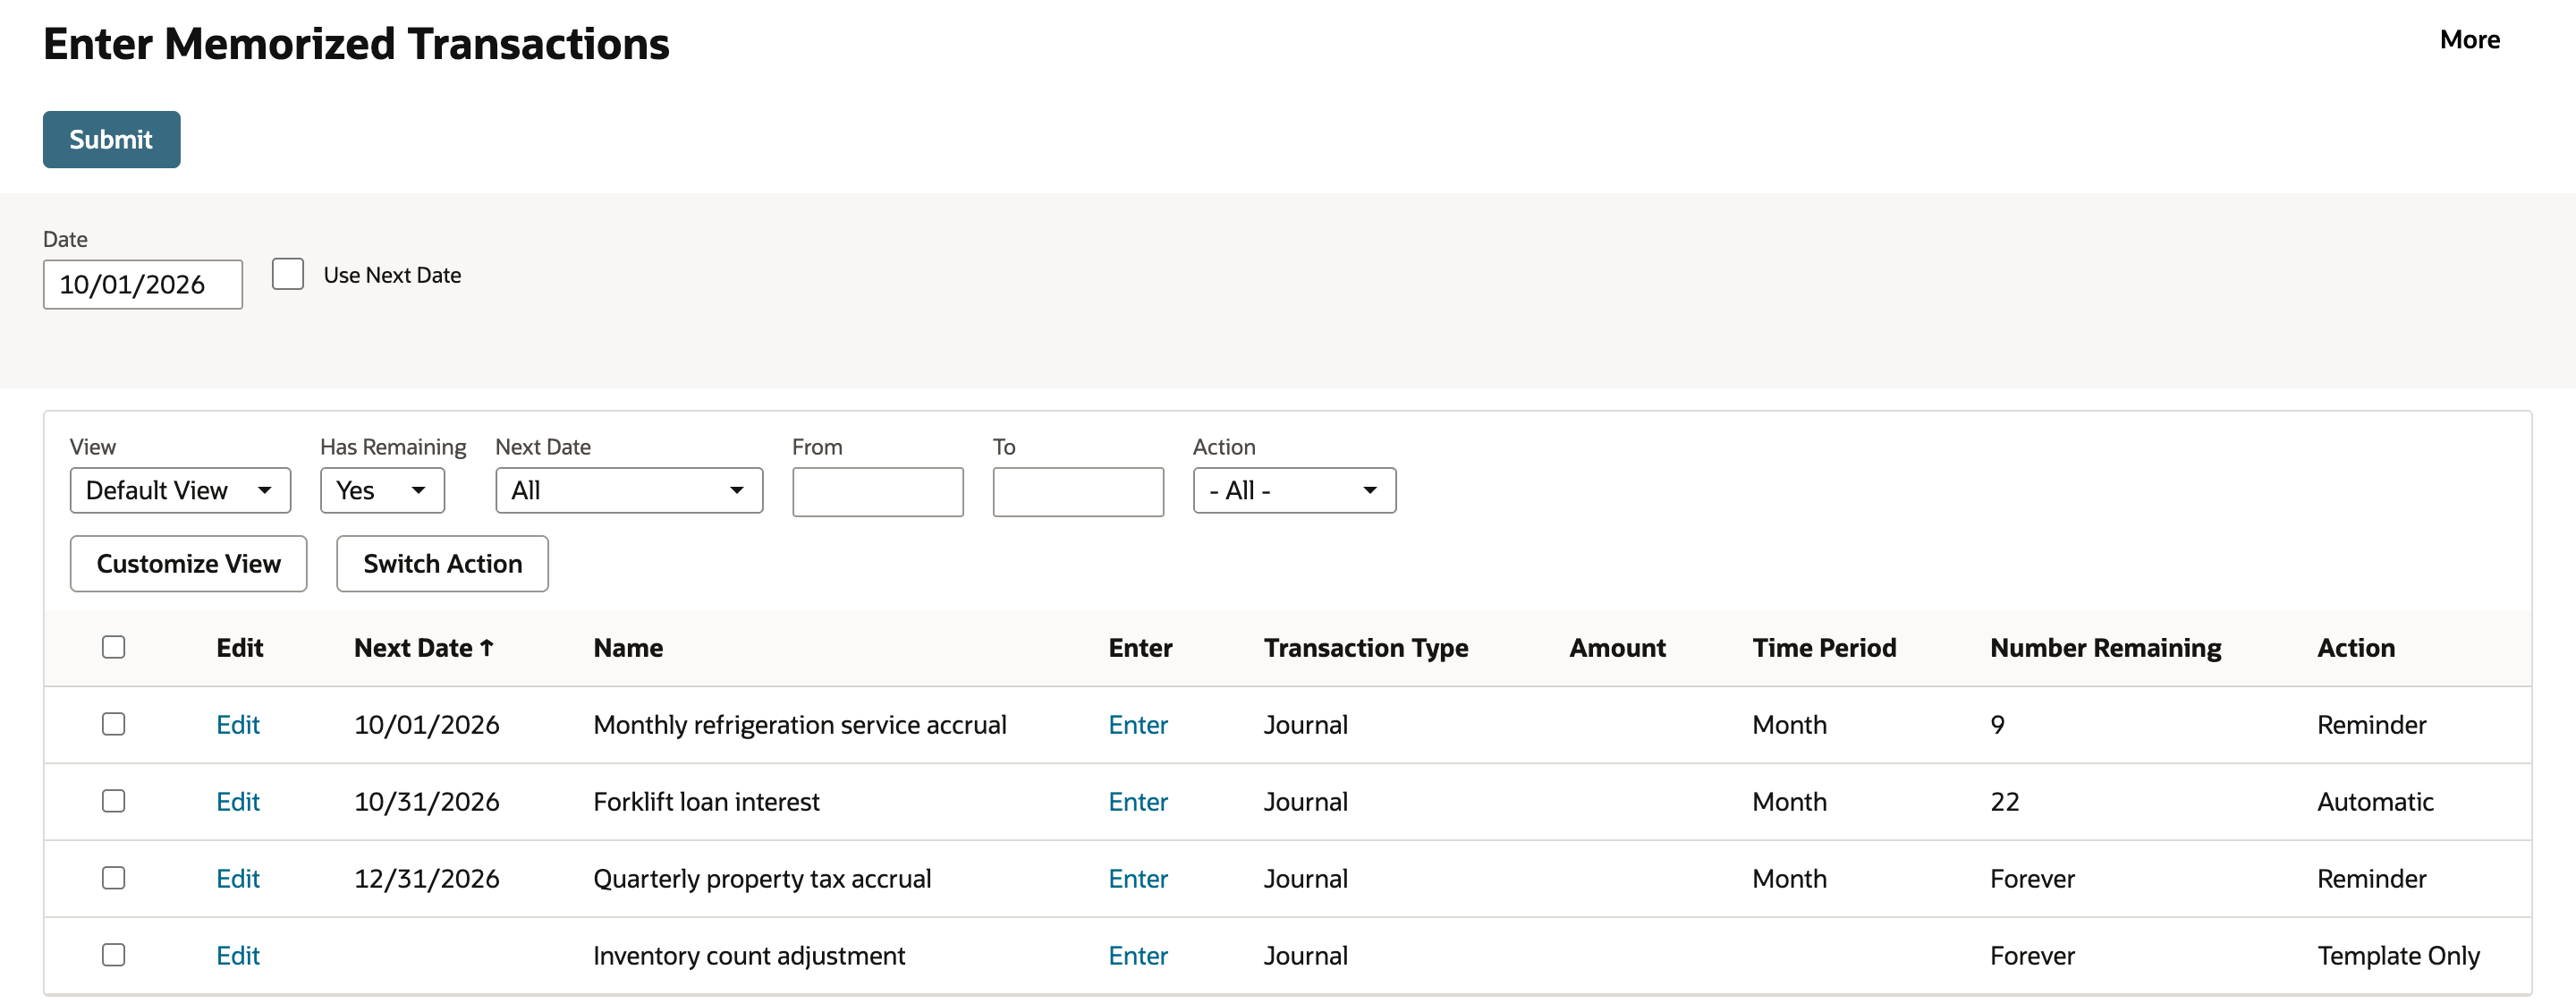
Task: Expand the Next Date filter dropdown
Action: (629, 490)
